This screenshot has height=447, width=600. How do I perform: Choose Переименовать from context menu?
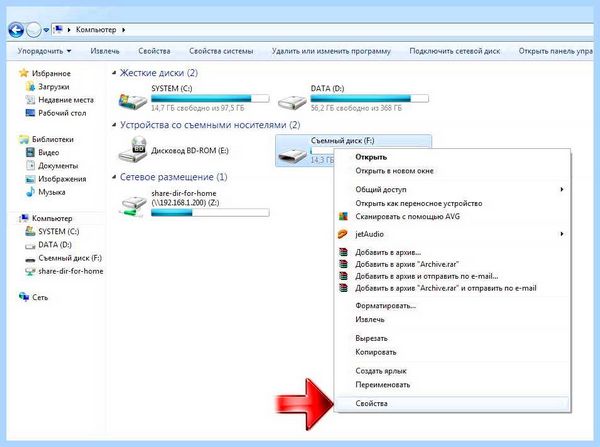point(452,385)
